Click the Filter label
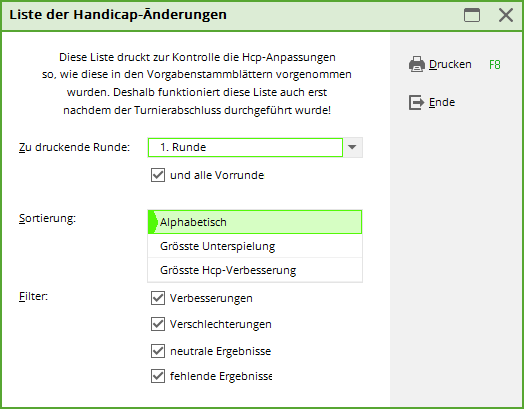The width and height of the screenshot is (524, 409). pyautogui.click(x=33, y=296)
